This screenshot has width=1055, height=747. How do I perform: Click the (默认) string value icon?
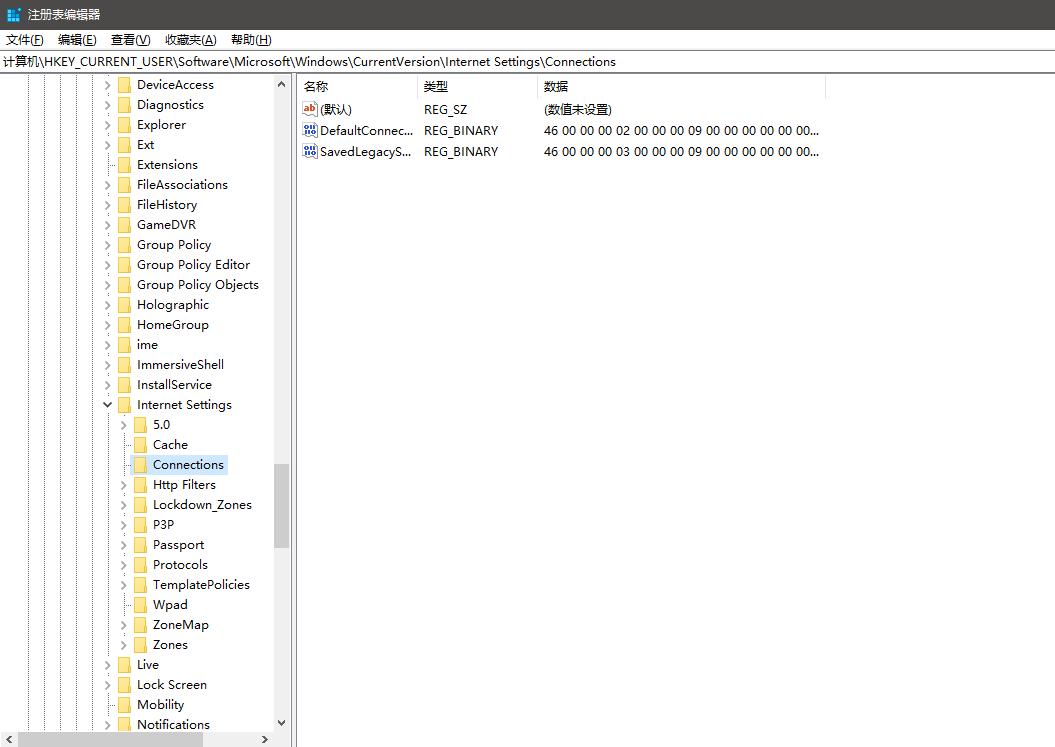tap(310, 109)
